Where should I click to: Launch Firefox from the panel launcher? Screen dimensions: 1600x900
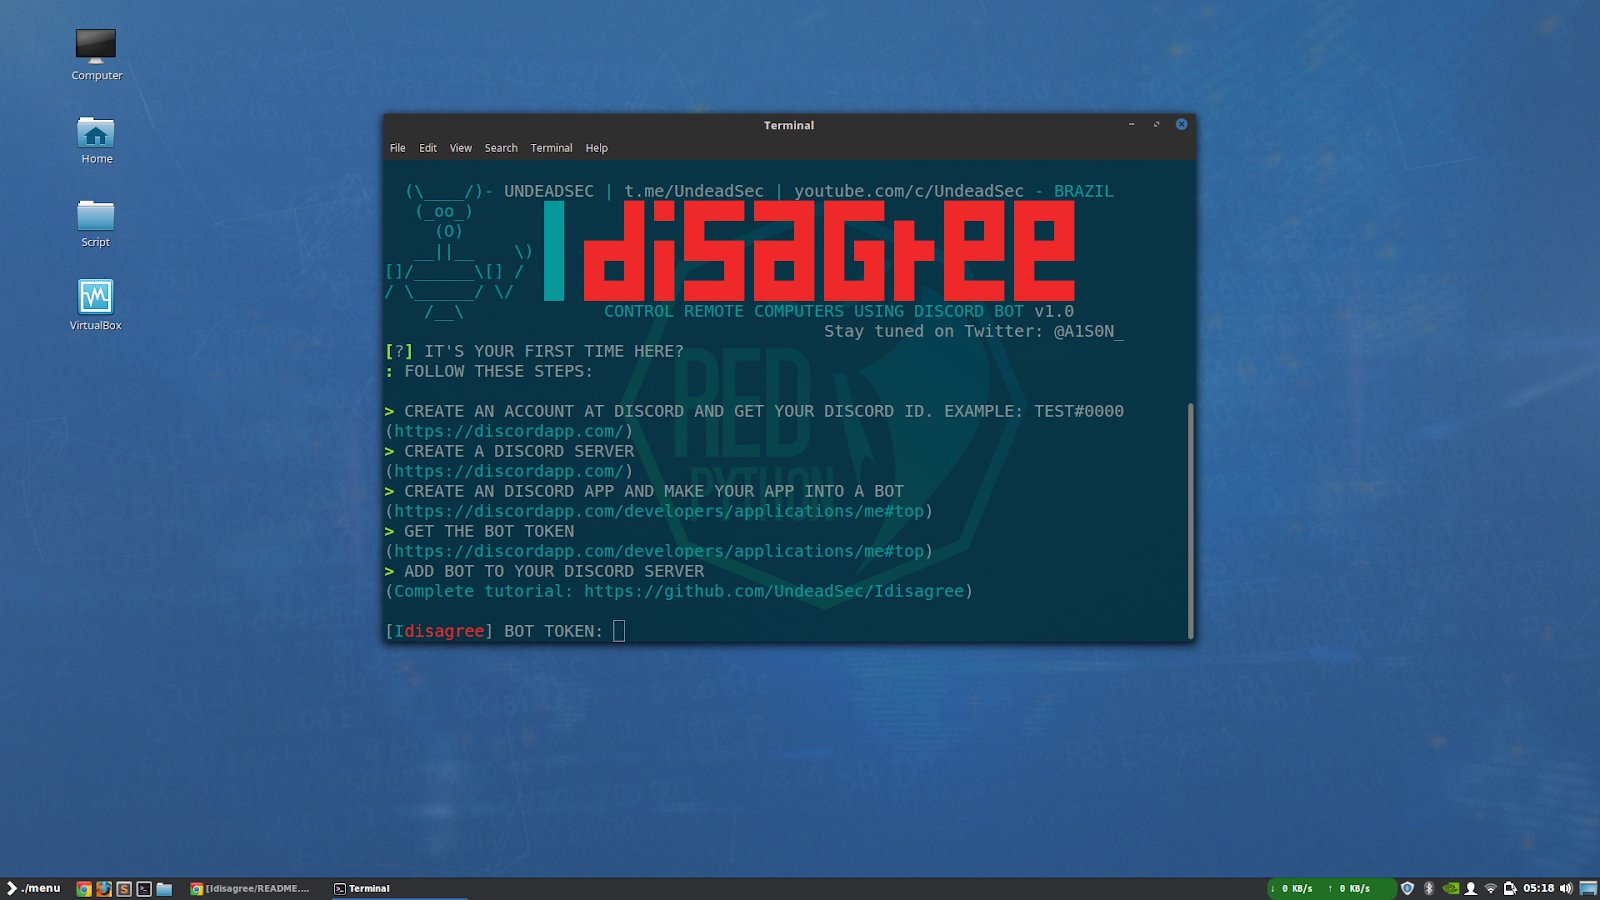pyautogui.click(x=104, y=888)
